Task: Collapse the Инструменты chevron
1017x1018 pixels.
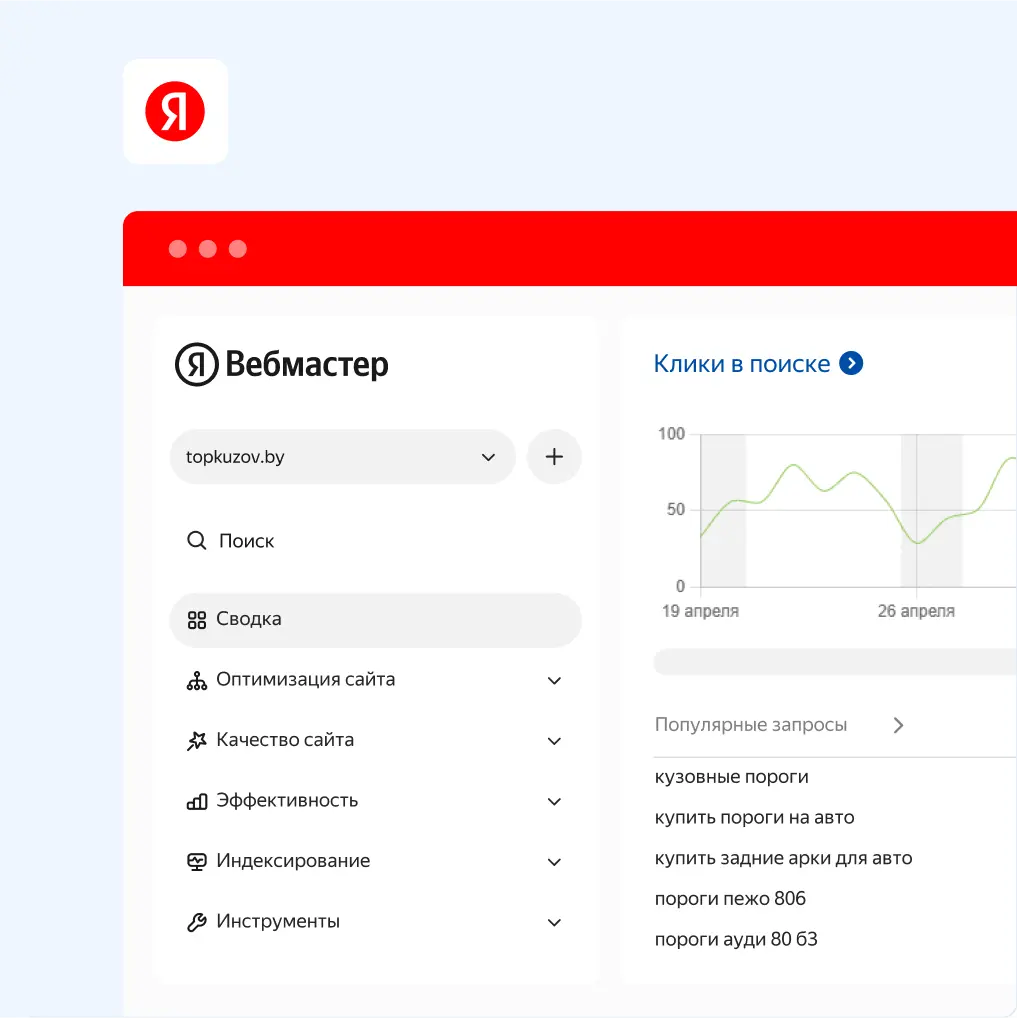Action: (x=554, y=921)
